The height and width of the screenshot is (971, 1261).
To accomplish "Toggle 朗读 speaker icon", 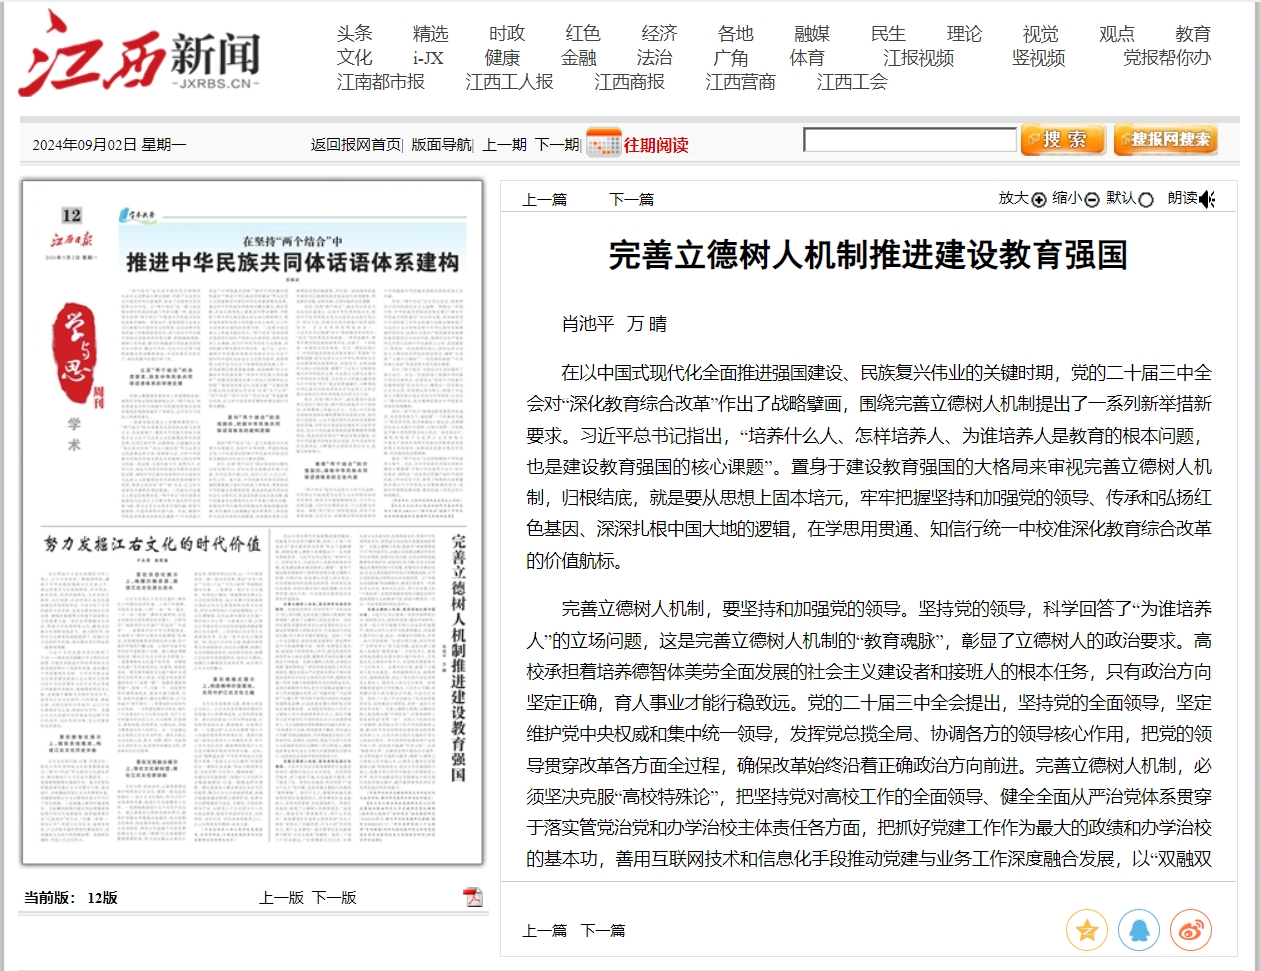I will tap(1207, 199).
